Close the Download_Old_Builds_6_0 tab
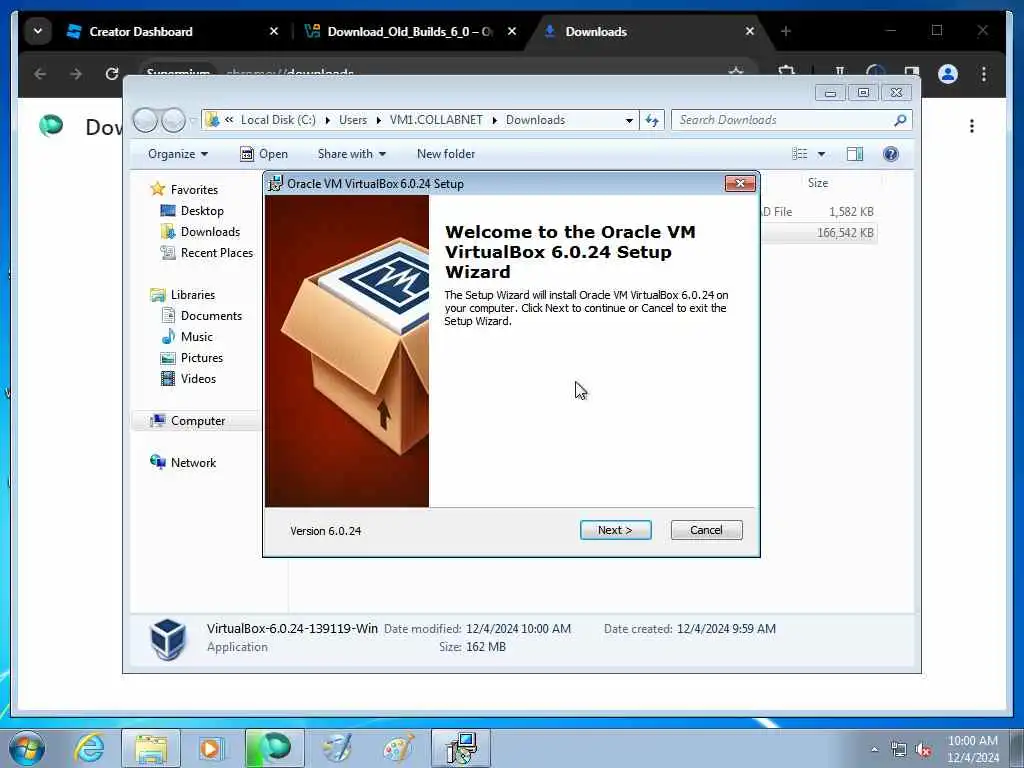 point(512,31)
